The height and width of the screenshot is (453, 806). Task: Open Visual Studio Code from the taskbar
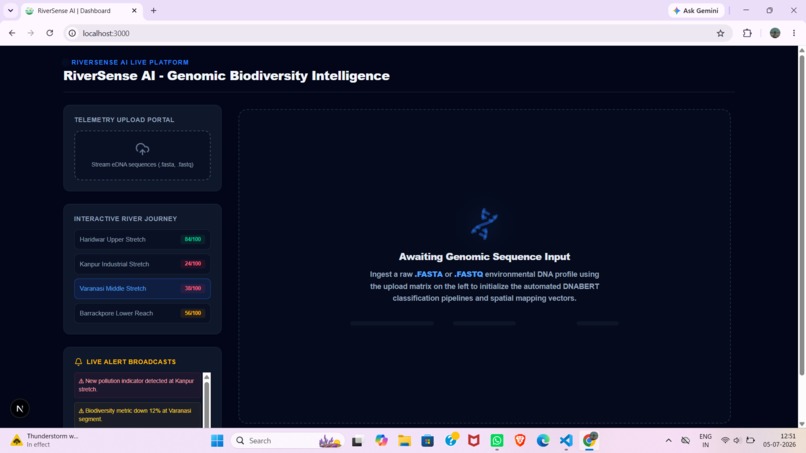[x=566, y=441]
